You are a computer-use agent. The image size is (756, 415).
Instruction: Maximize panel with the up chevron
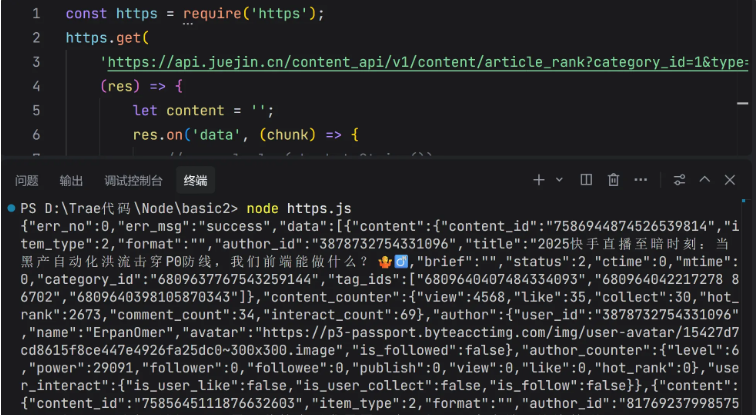click(705, 179)
